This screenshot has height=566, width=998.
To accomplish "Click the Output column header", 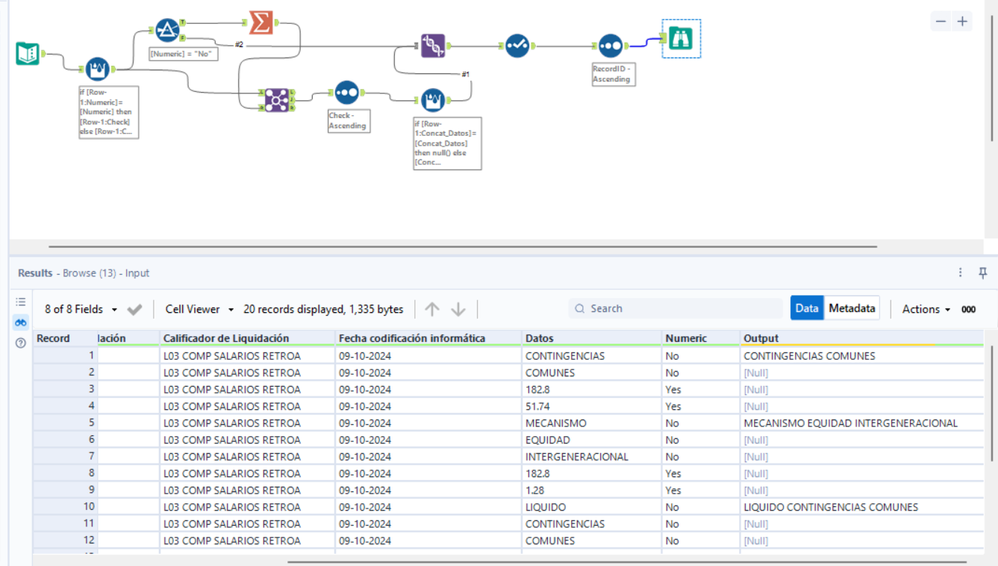I will 862,338.
